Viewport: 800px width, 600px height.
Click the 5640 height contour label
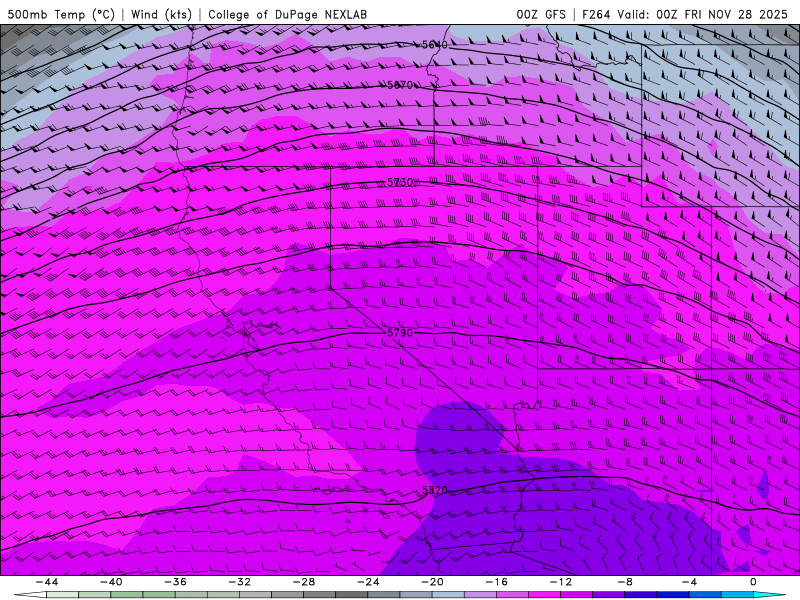pyautogui.click(x=435, y=45)
